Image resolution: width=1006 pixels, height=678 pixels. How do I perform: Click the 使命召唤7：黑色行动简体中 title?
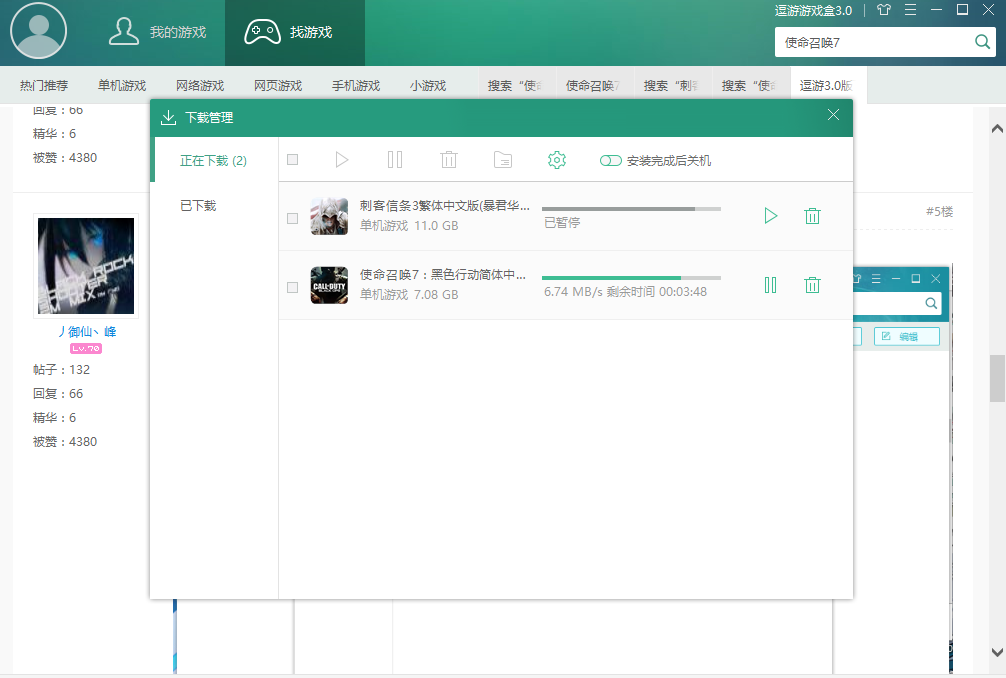click(443, 275)
